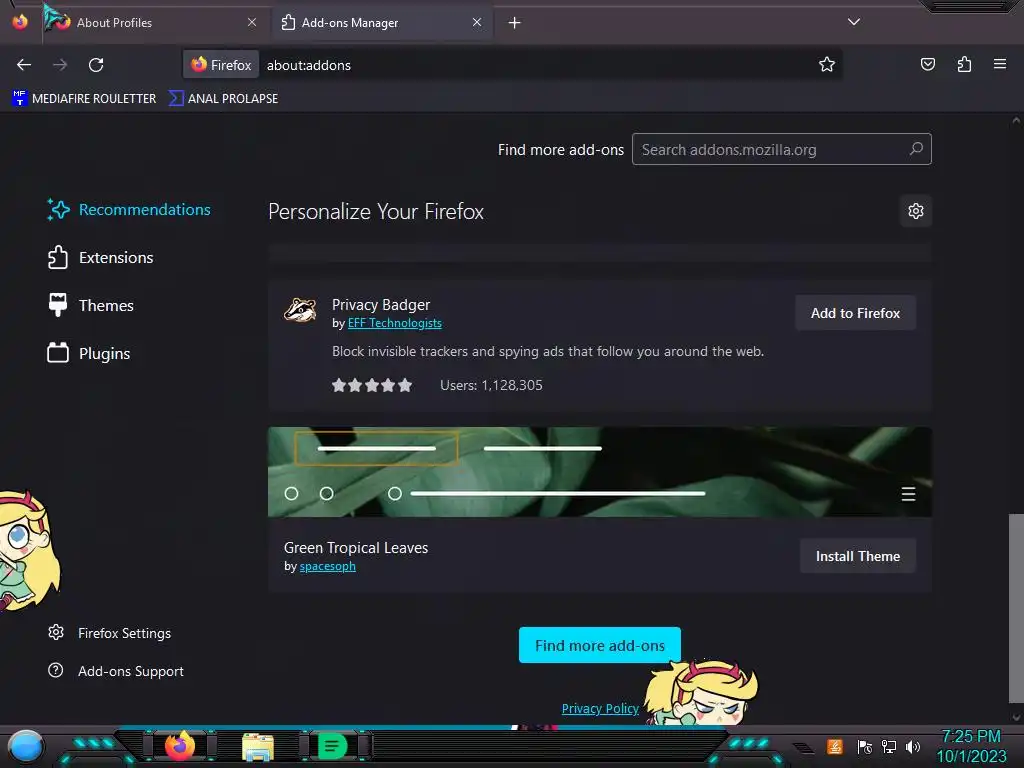Click the Users: 1,128,305 count
The image size is (1024, 768).
click(491, 385)
